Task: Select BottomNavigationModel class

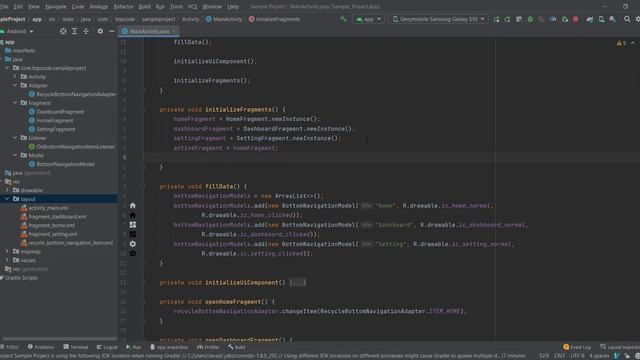Action: pos(62,164)
